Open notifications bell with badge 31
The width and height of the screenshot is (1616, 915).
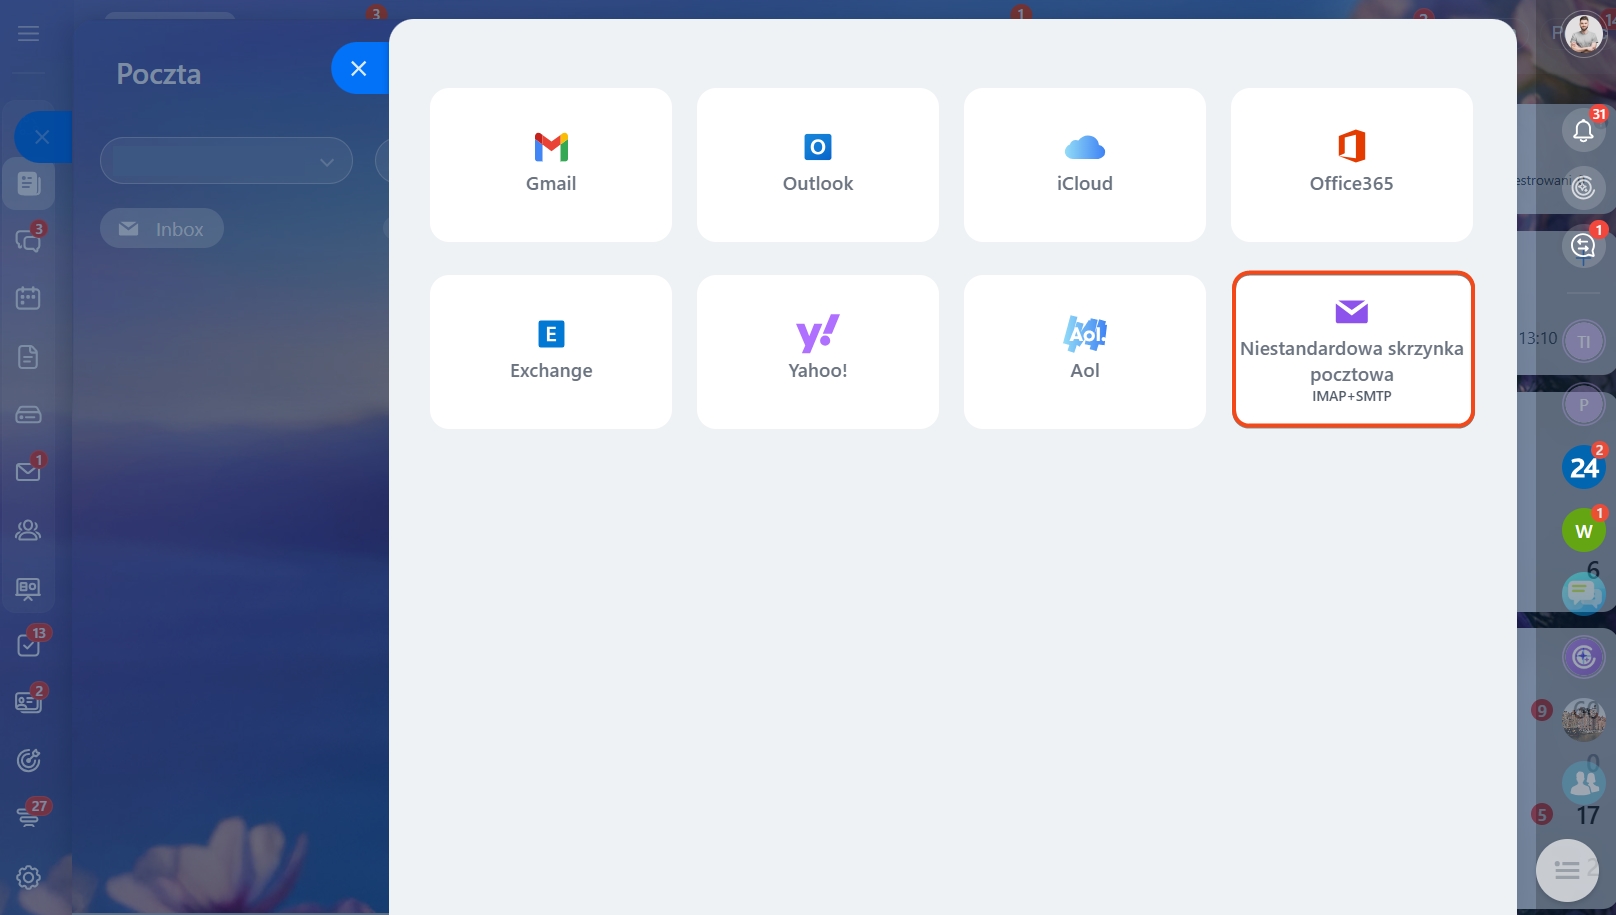click(1583, 130)
